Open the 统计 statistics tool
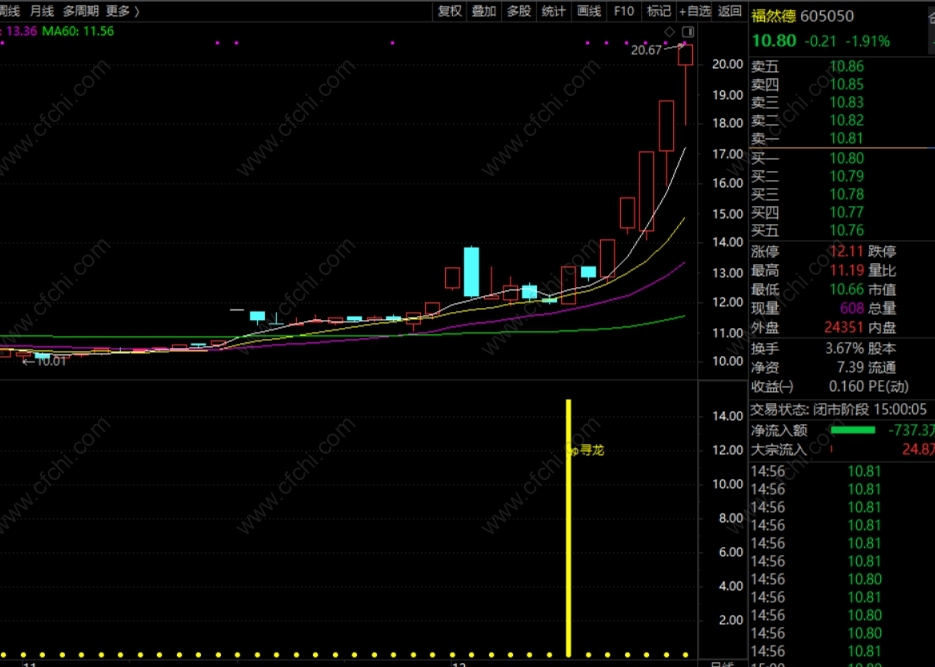 coord(553,11)
